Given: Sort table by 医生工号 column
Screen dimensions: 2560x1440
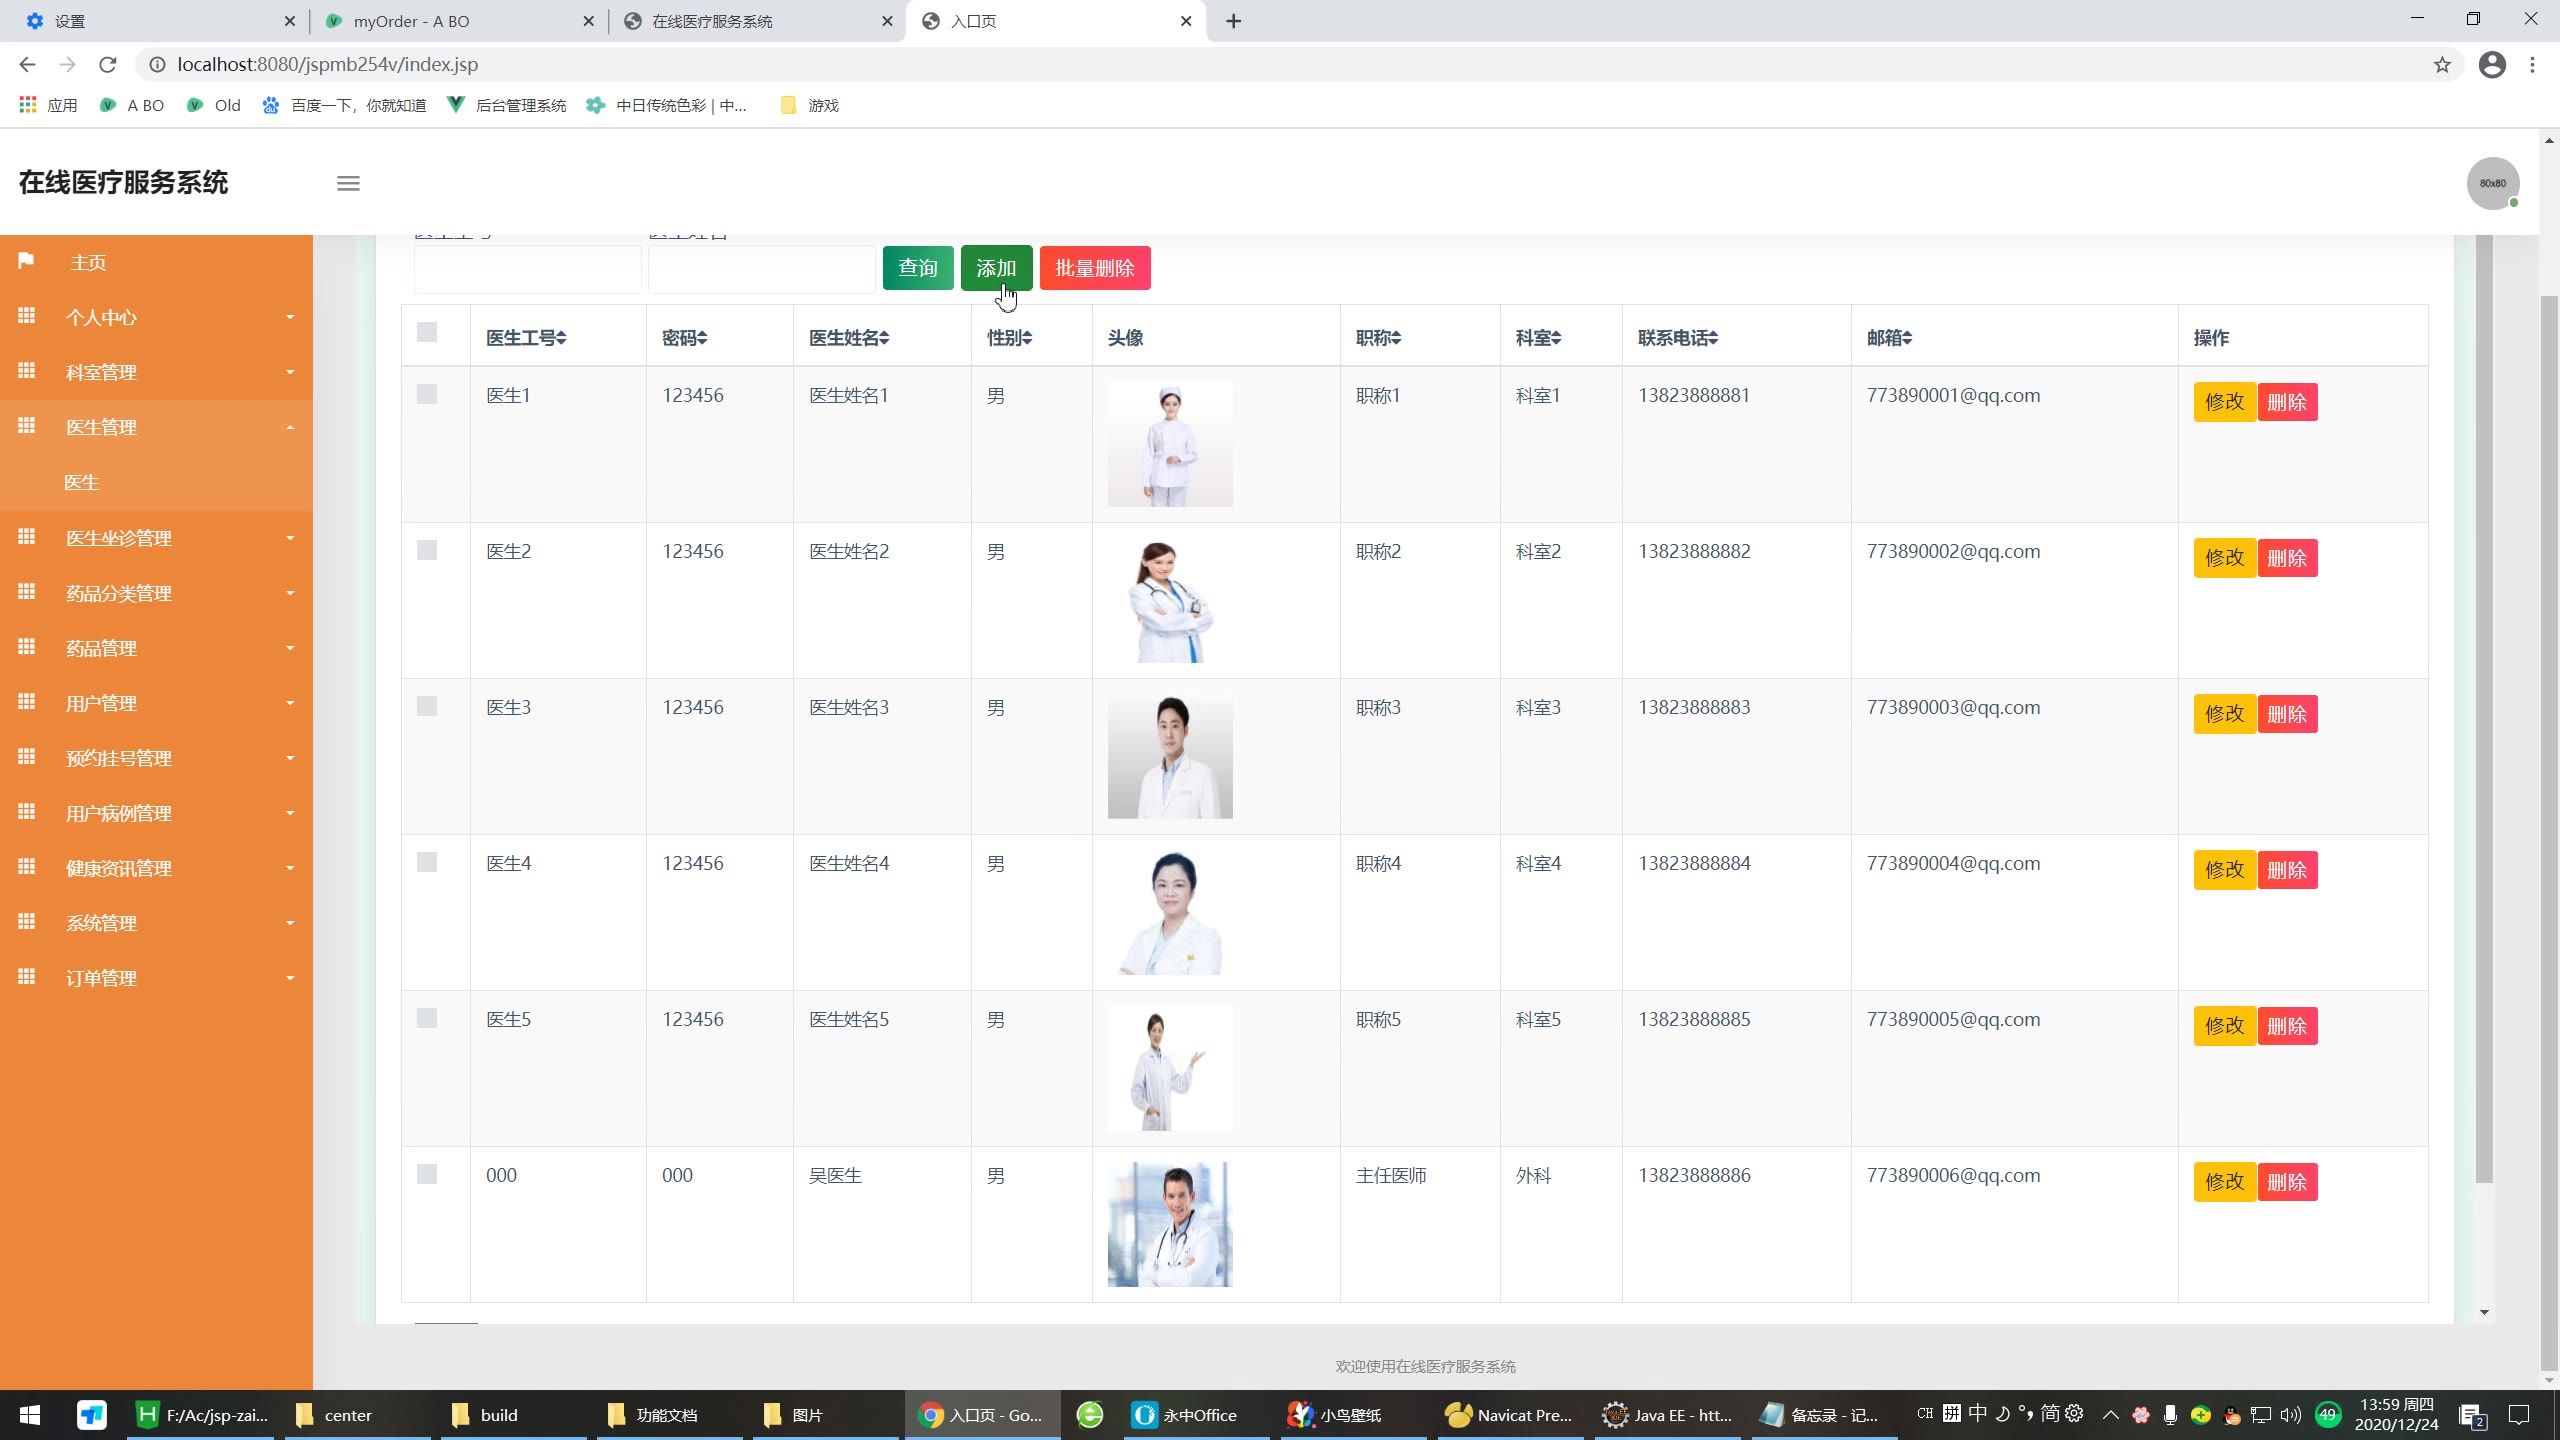Looking at the screenshot, I should [526, 338].
